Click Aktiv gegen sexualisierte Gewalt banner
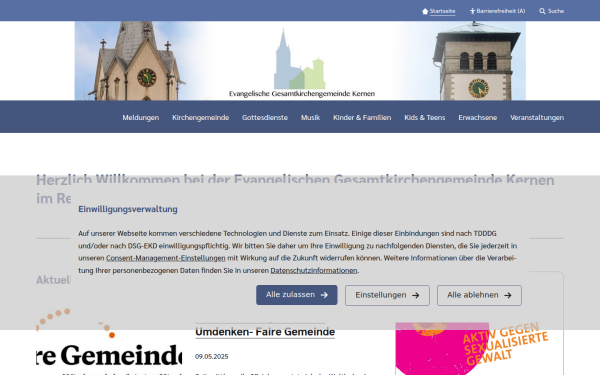This screenshot has height=375, width=600. 472,349
